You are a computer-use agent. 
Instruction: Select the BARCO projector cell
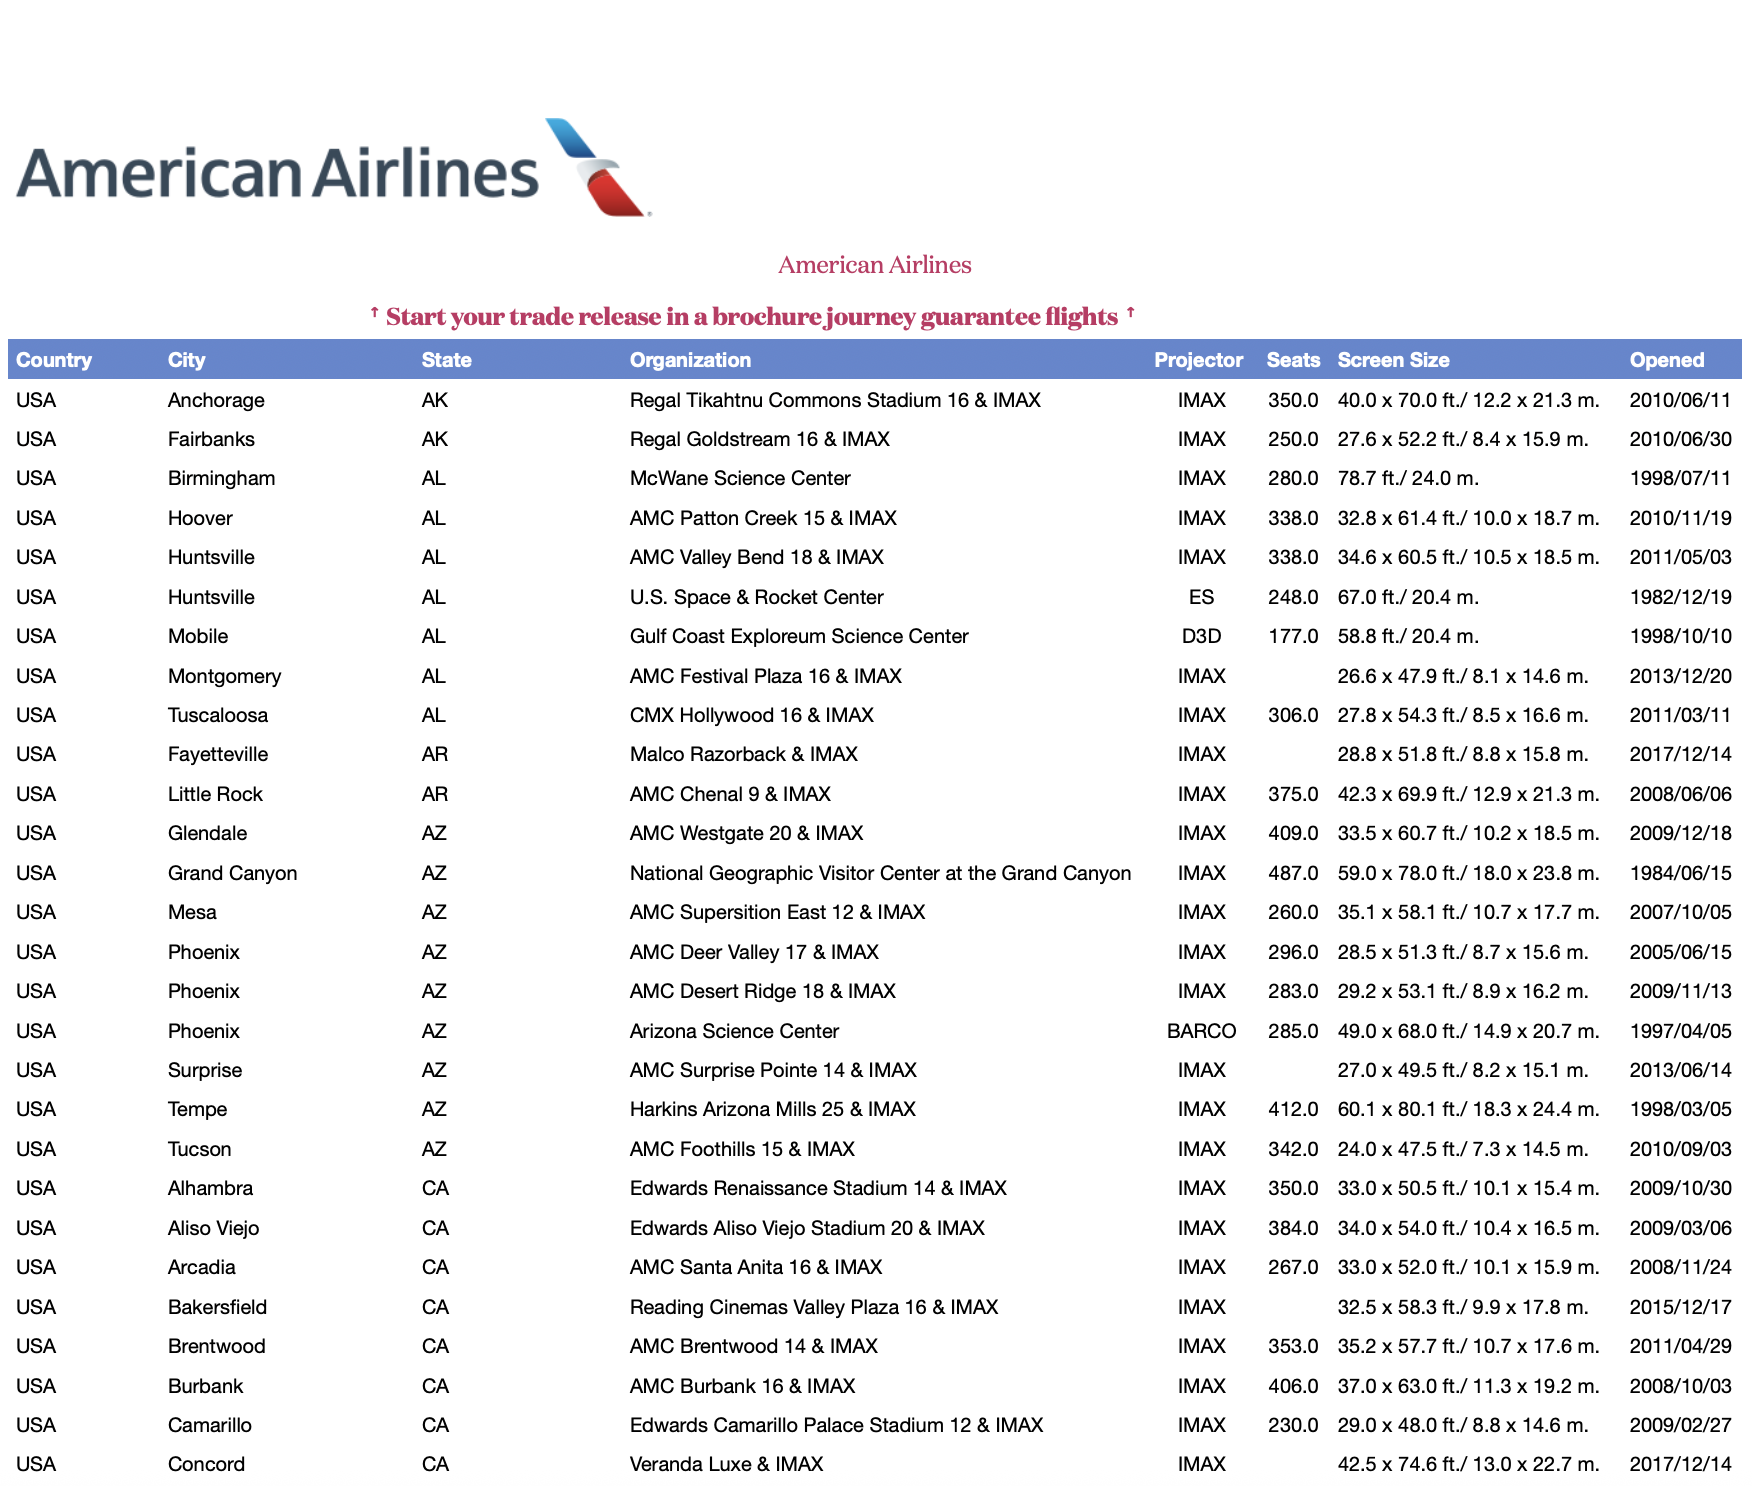[x=1201, y=1031]
